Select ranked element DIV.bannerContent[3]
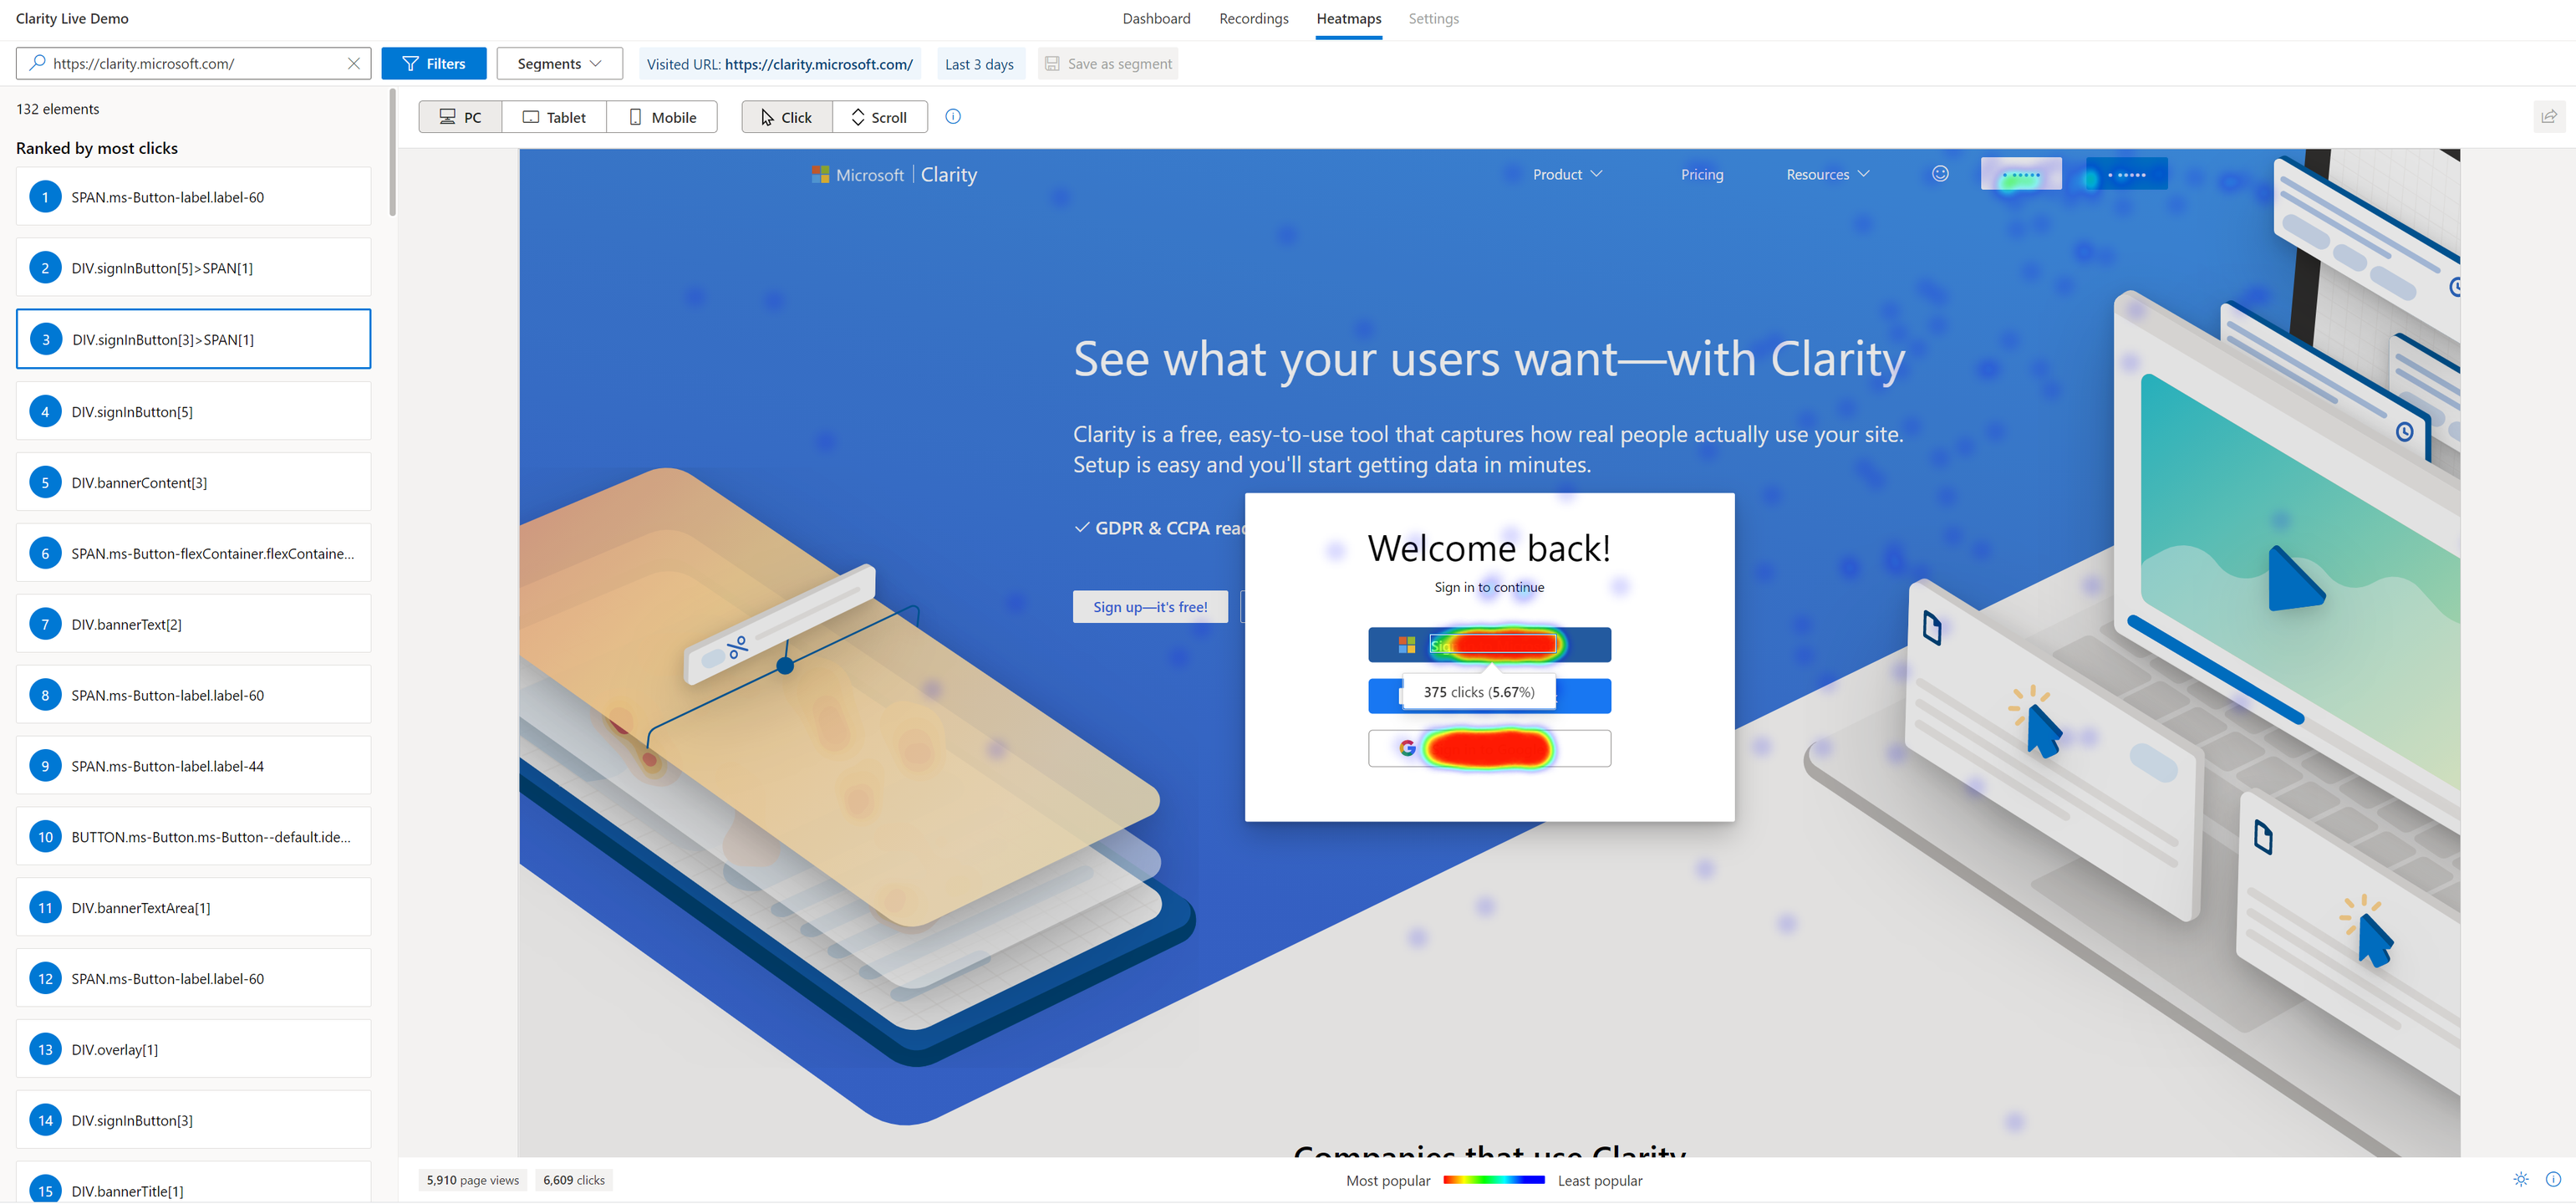Viewport: 2576px width, 1204px height. pos(193,483)
